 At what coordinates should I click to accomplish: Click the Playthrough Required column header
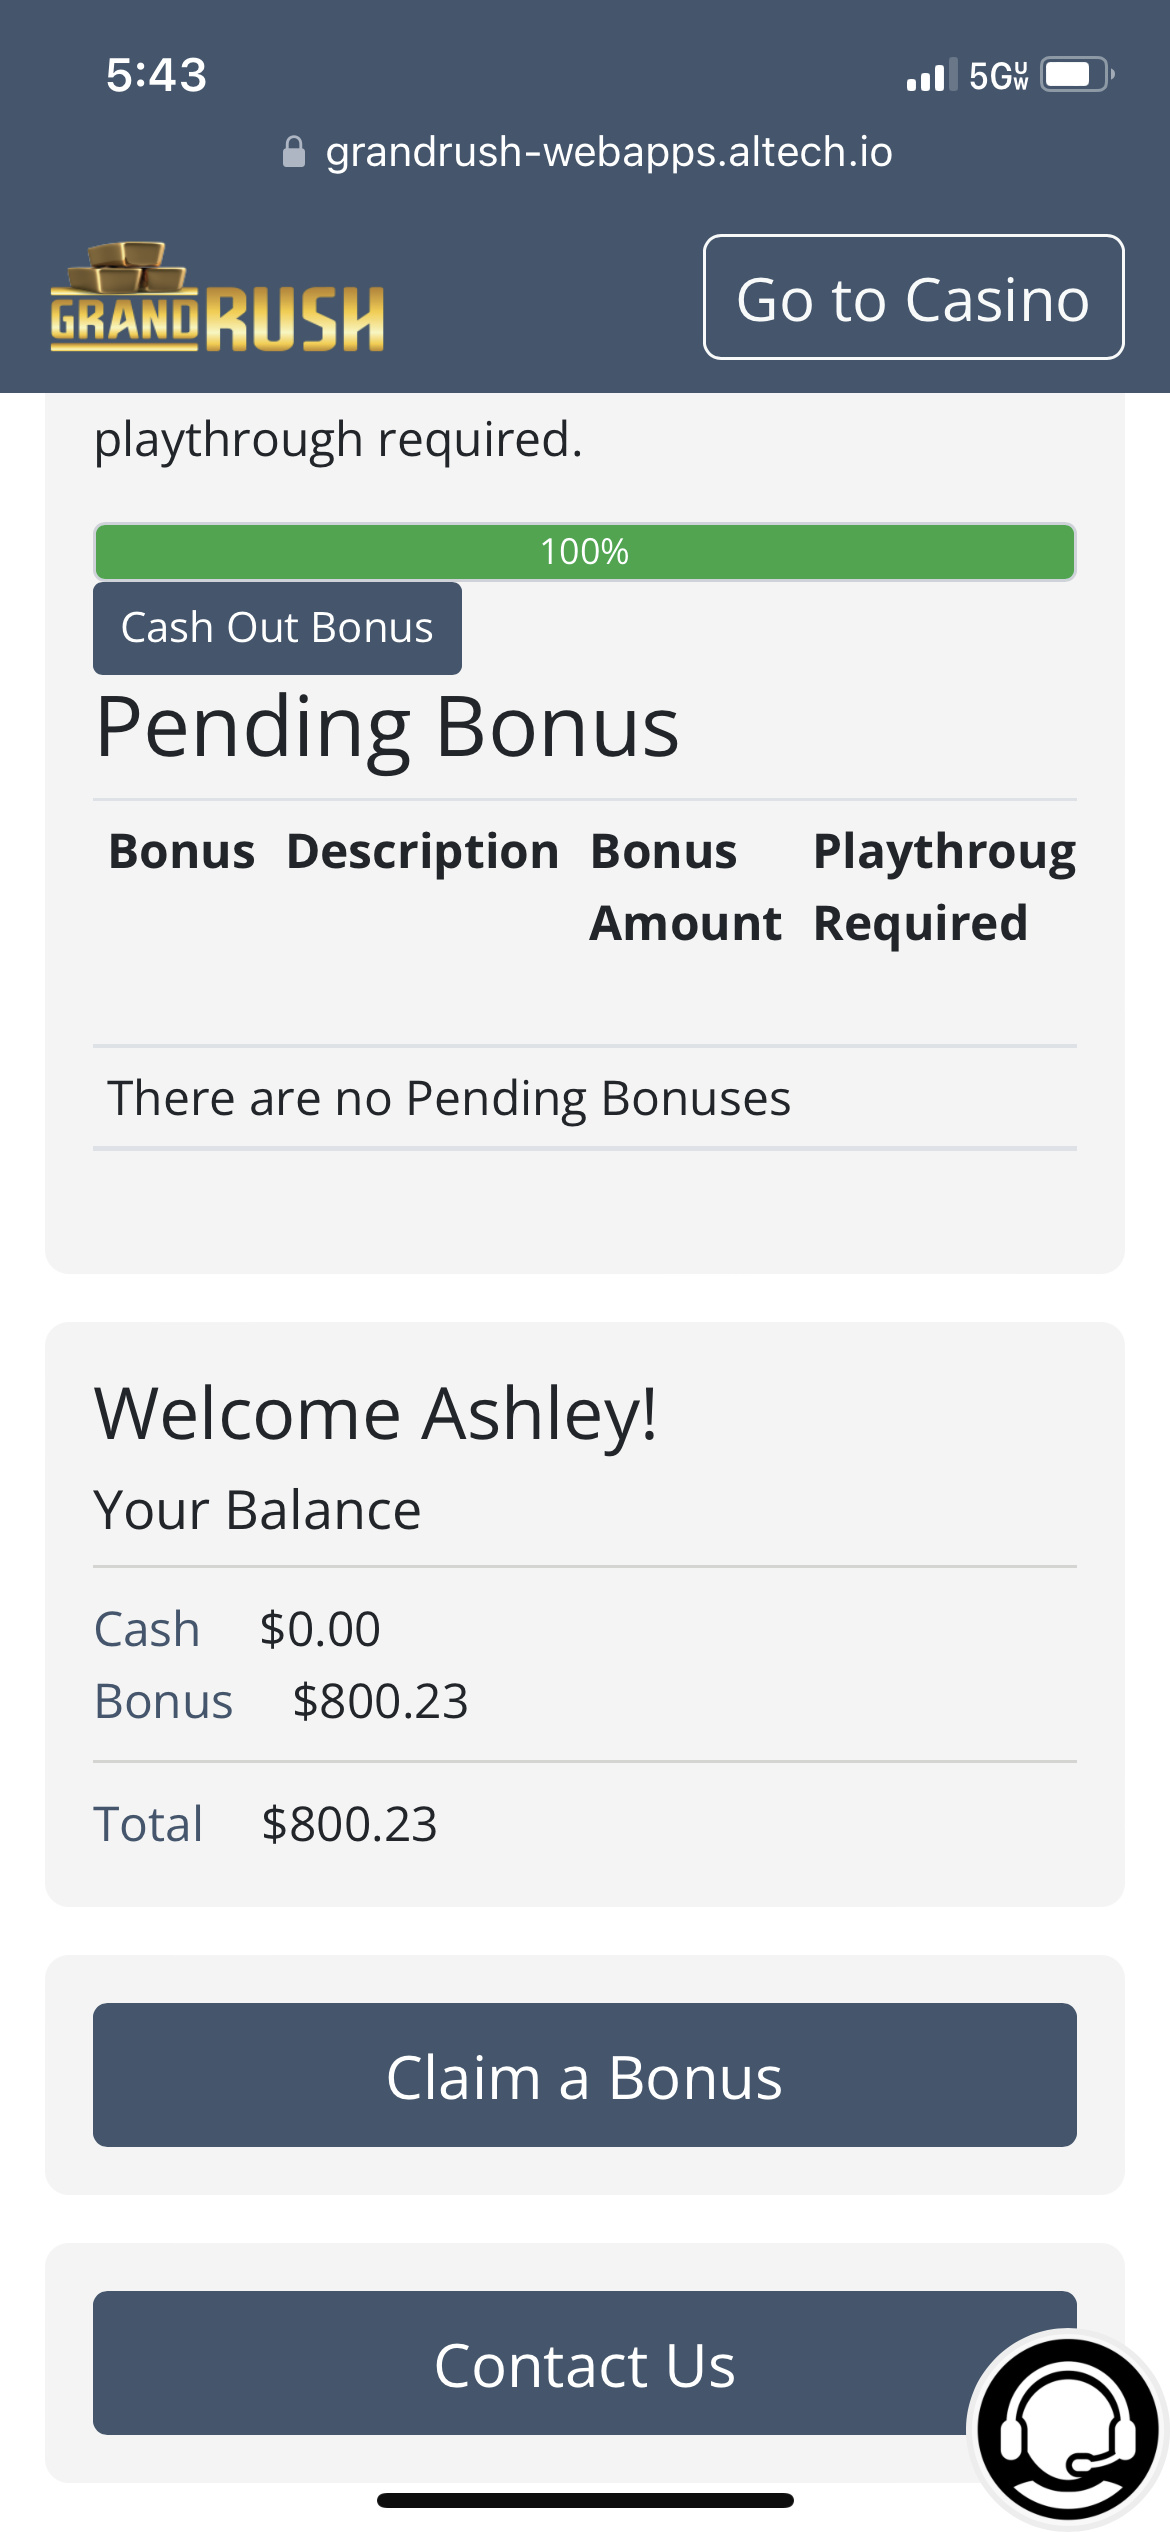pyautogui.click(x=943, y=887)
